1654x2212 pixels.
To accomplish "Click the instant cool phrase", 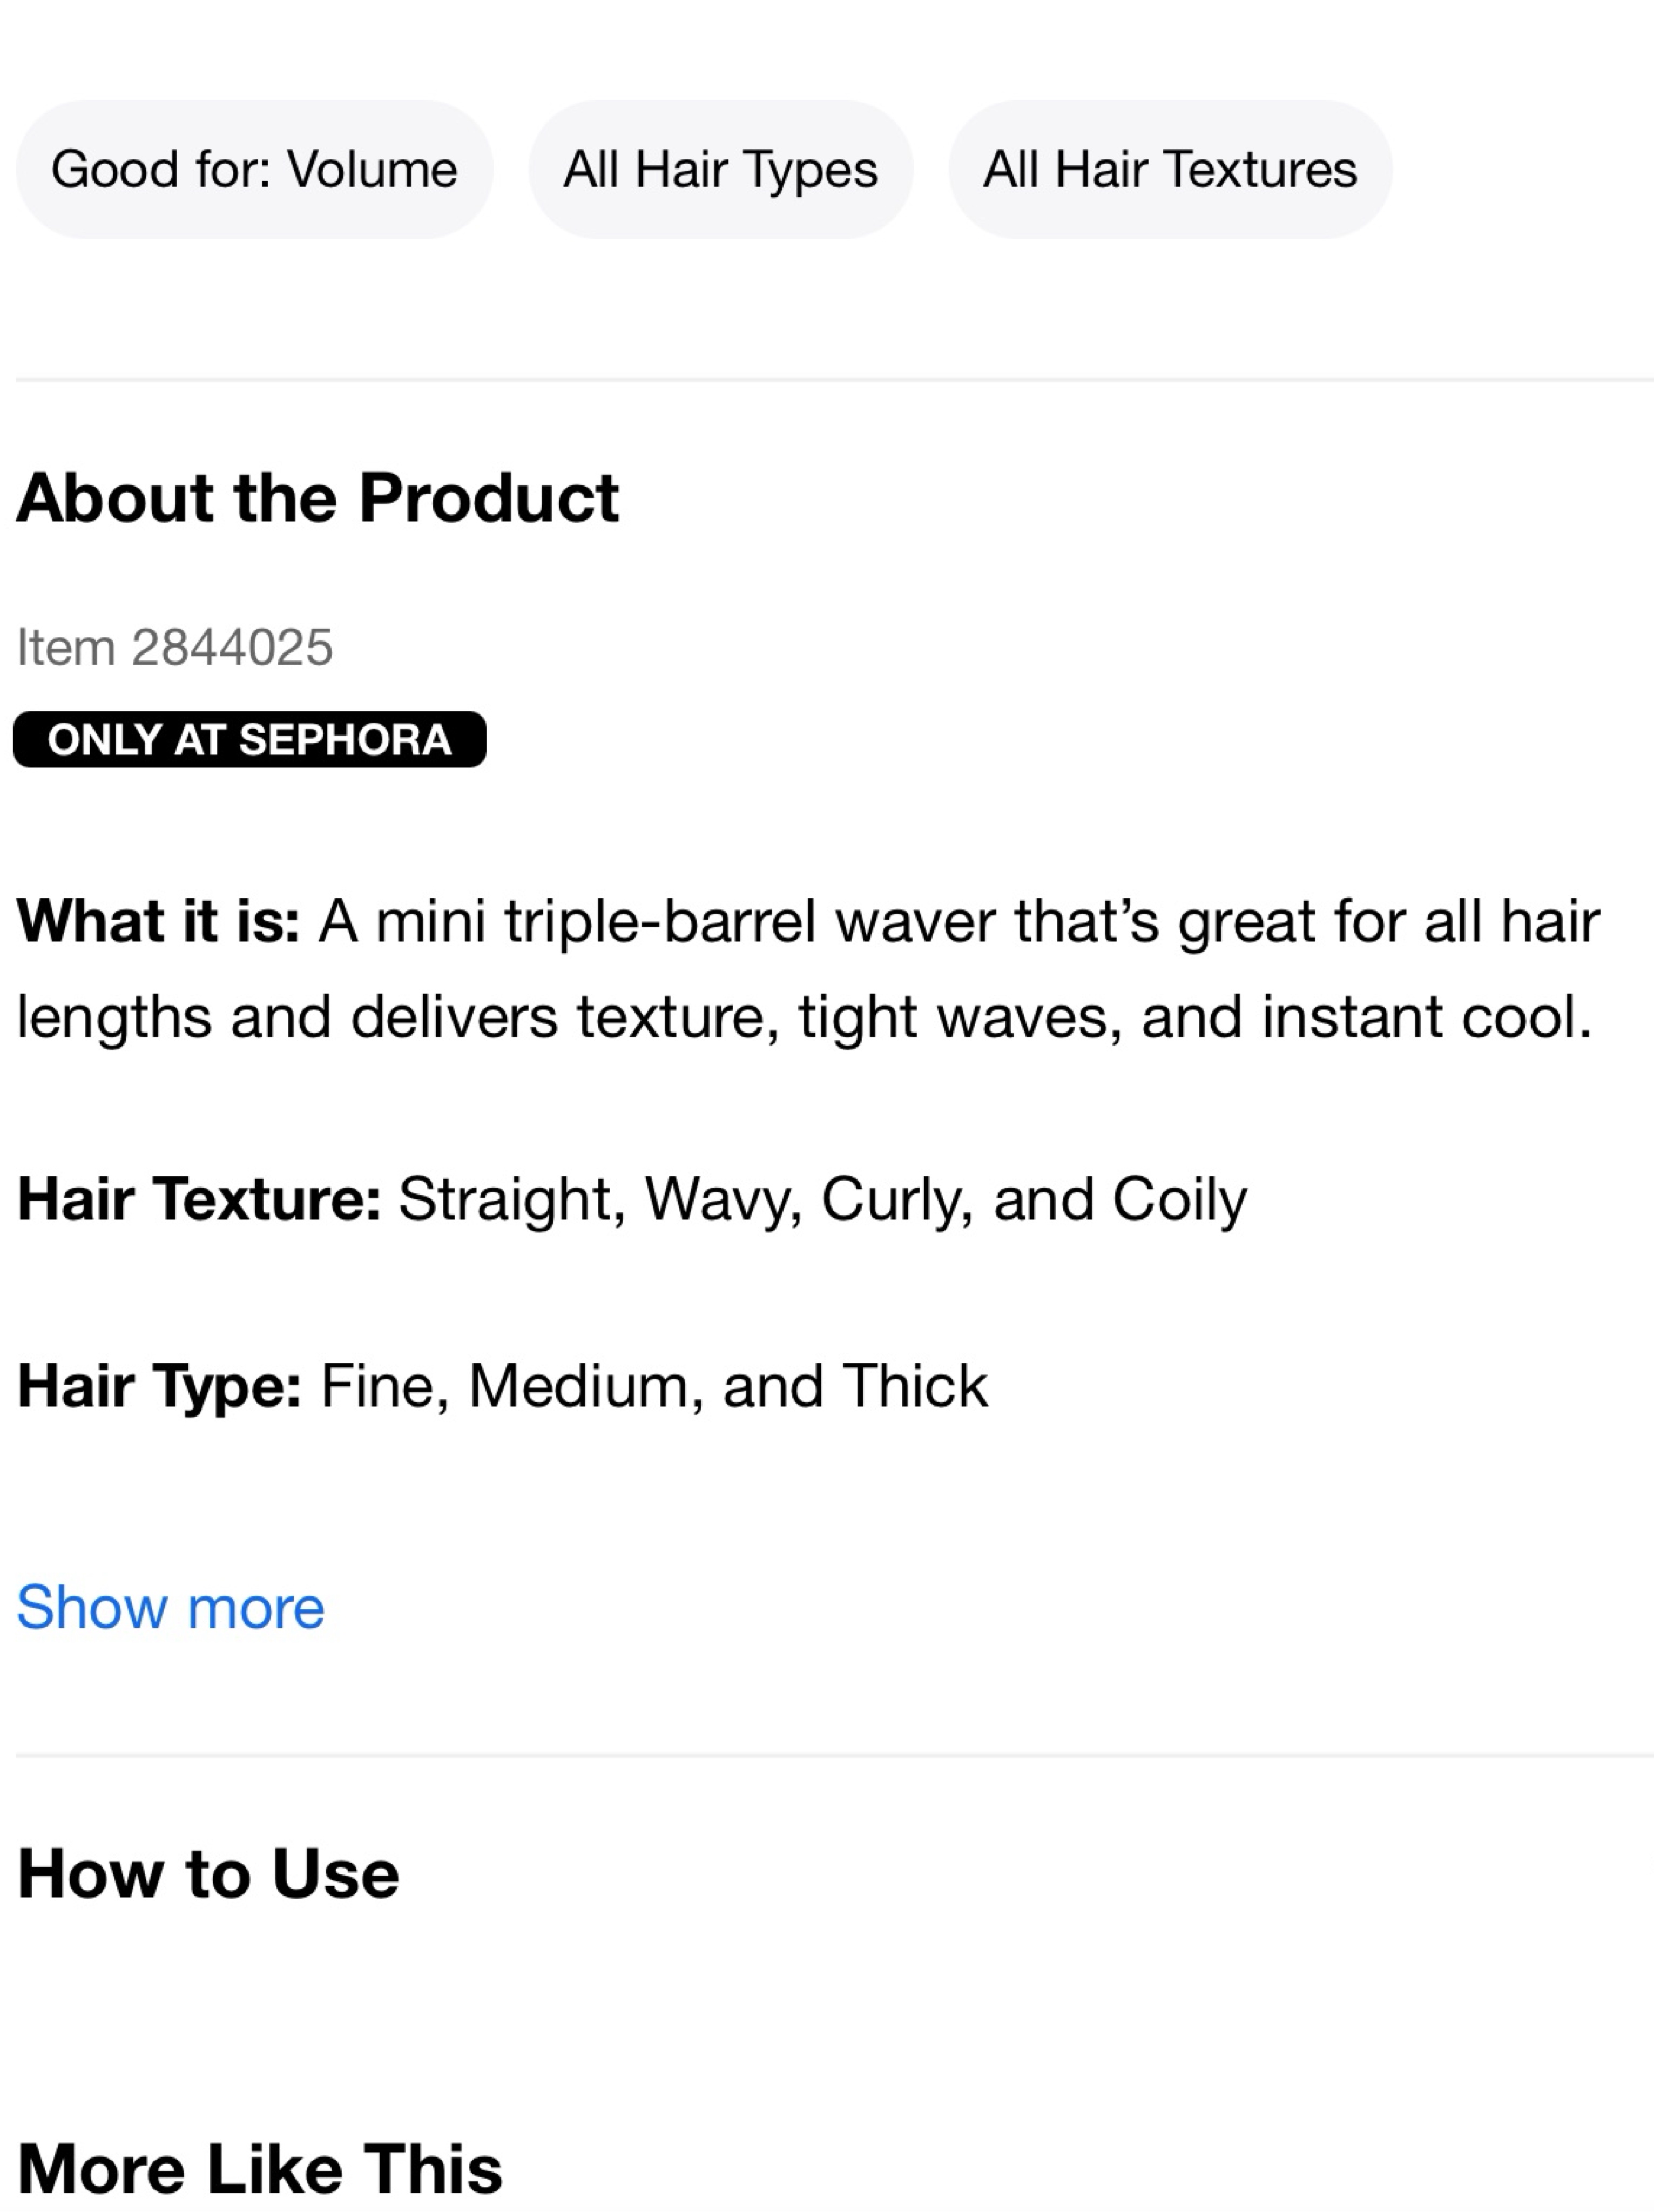I will 1426,1017.
